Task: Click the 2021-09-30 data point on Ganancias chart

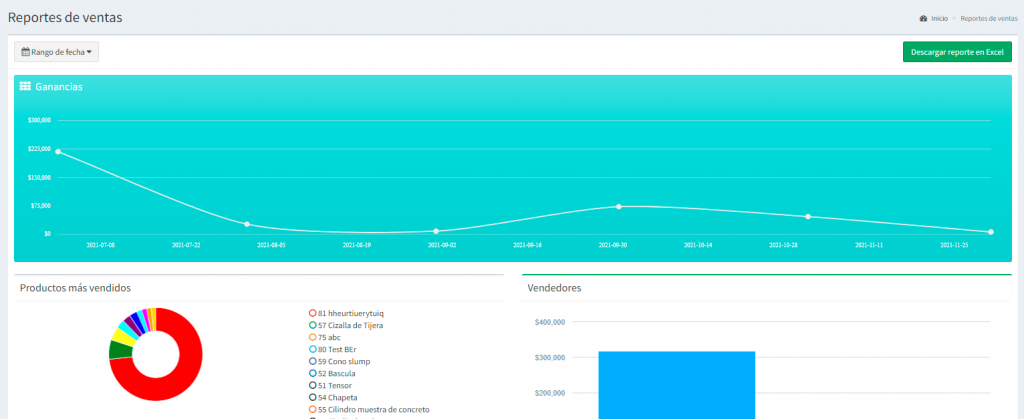Action: point(619,207)
